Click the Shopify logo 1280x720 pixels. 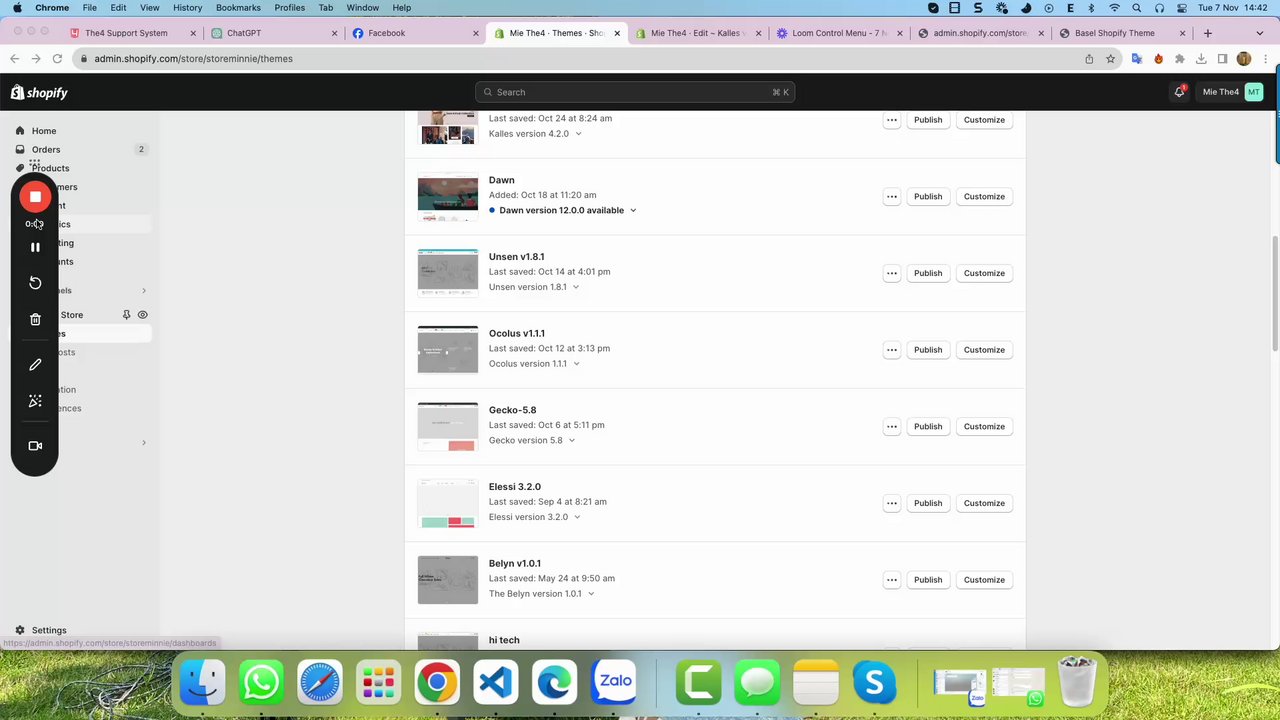[x=40, y=92]
